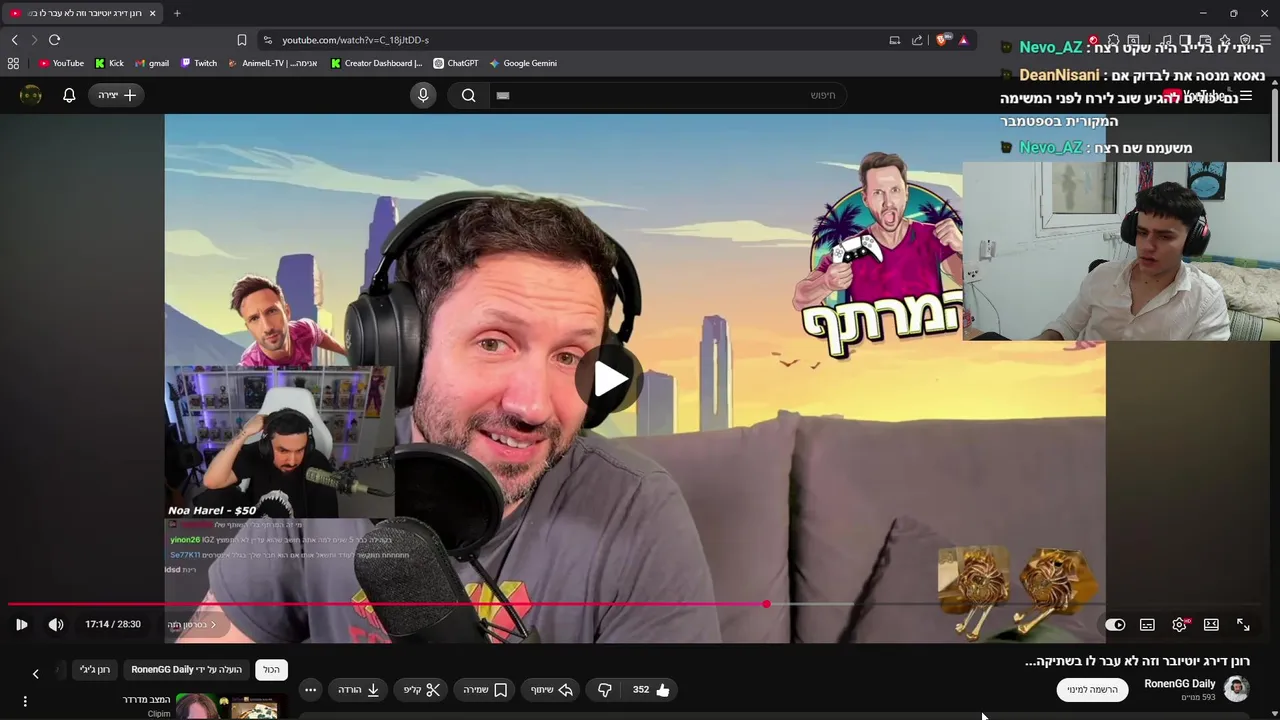Viewport: 1280px width, 720px height.
Task: Select the 'הועלה על ידי RonenGG Daily' chip
Action: pos(187,670)
